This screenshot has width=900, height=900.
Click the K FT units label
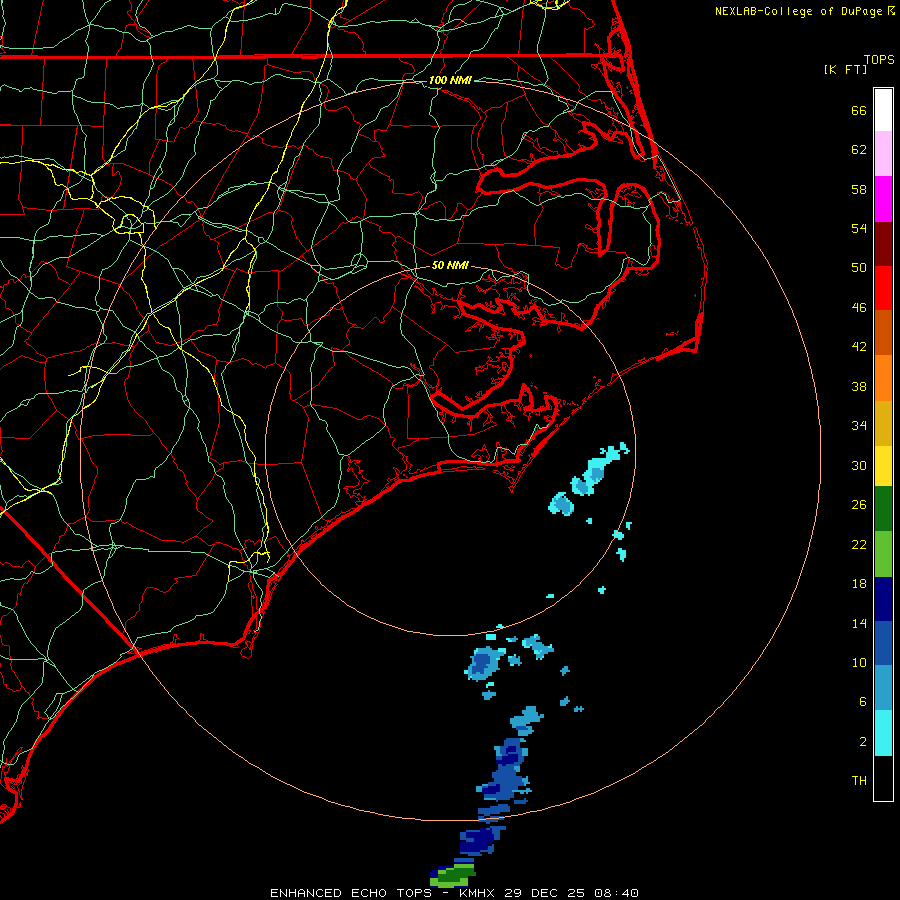tap(845, 69)
